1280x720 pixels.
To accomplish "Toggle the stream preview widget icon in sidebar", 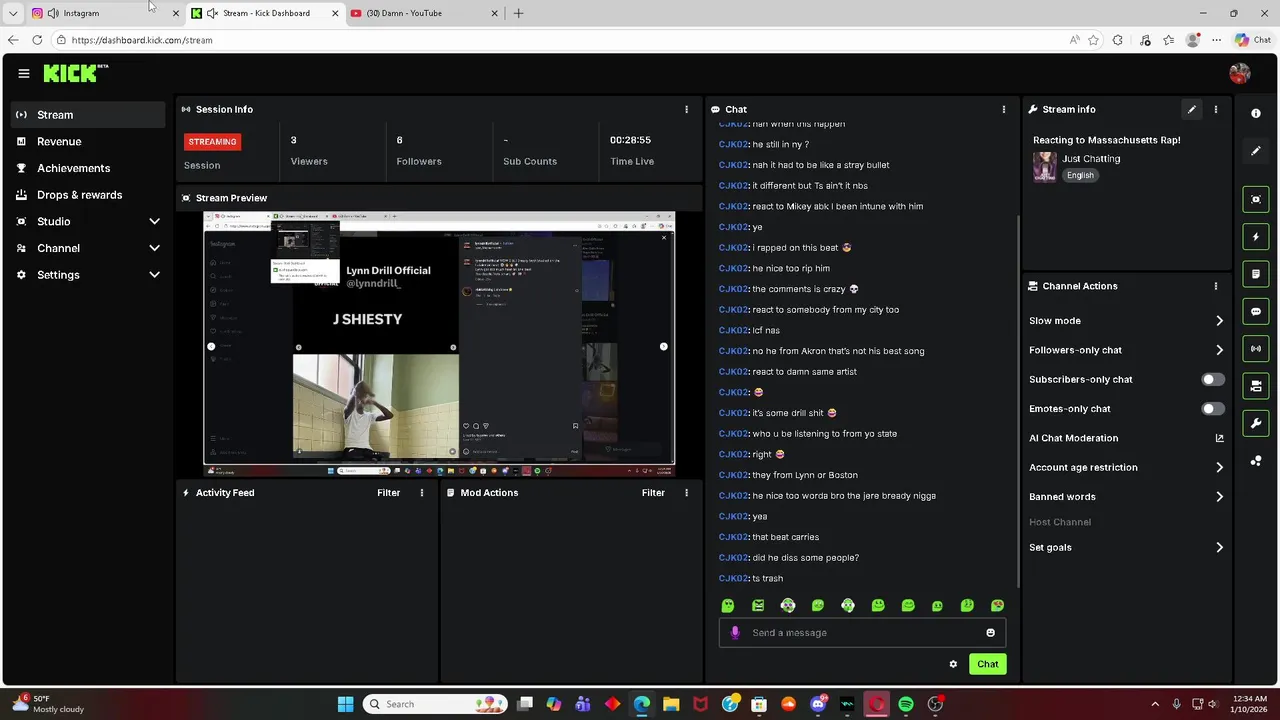I will click(1256, 199).
